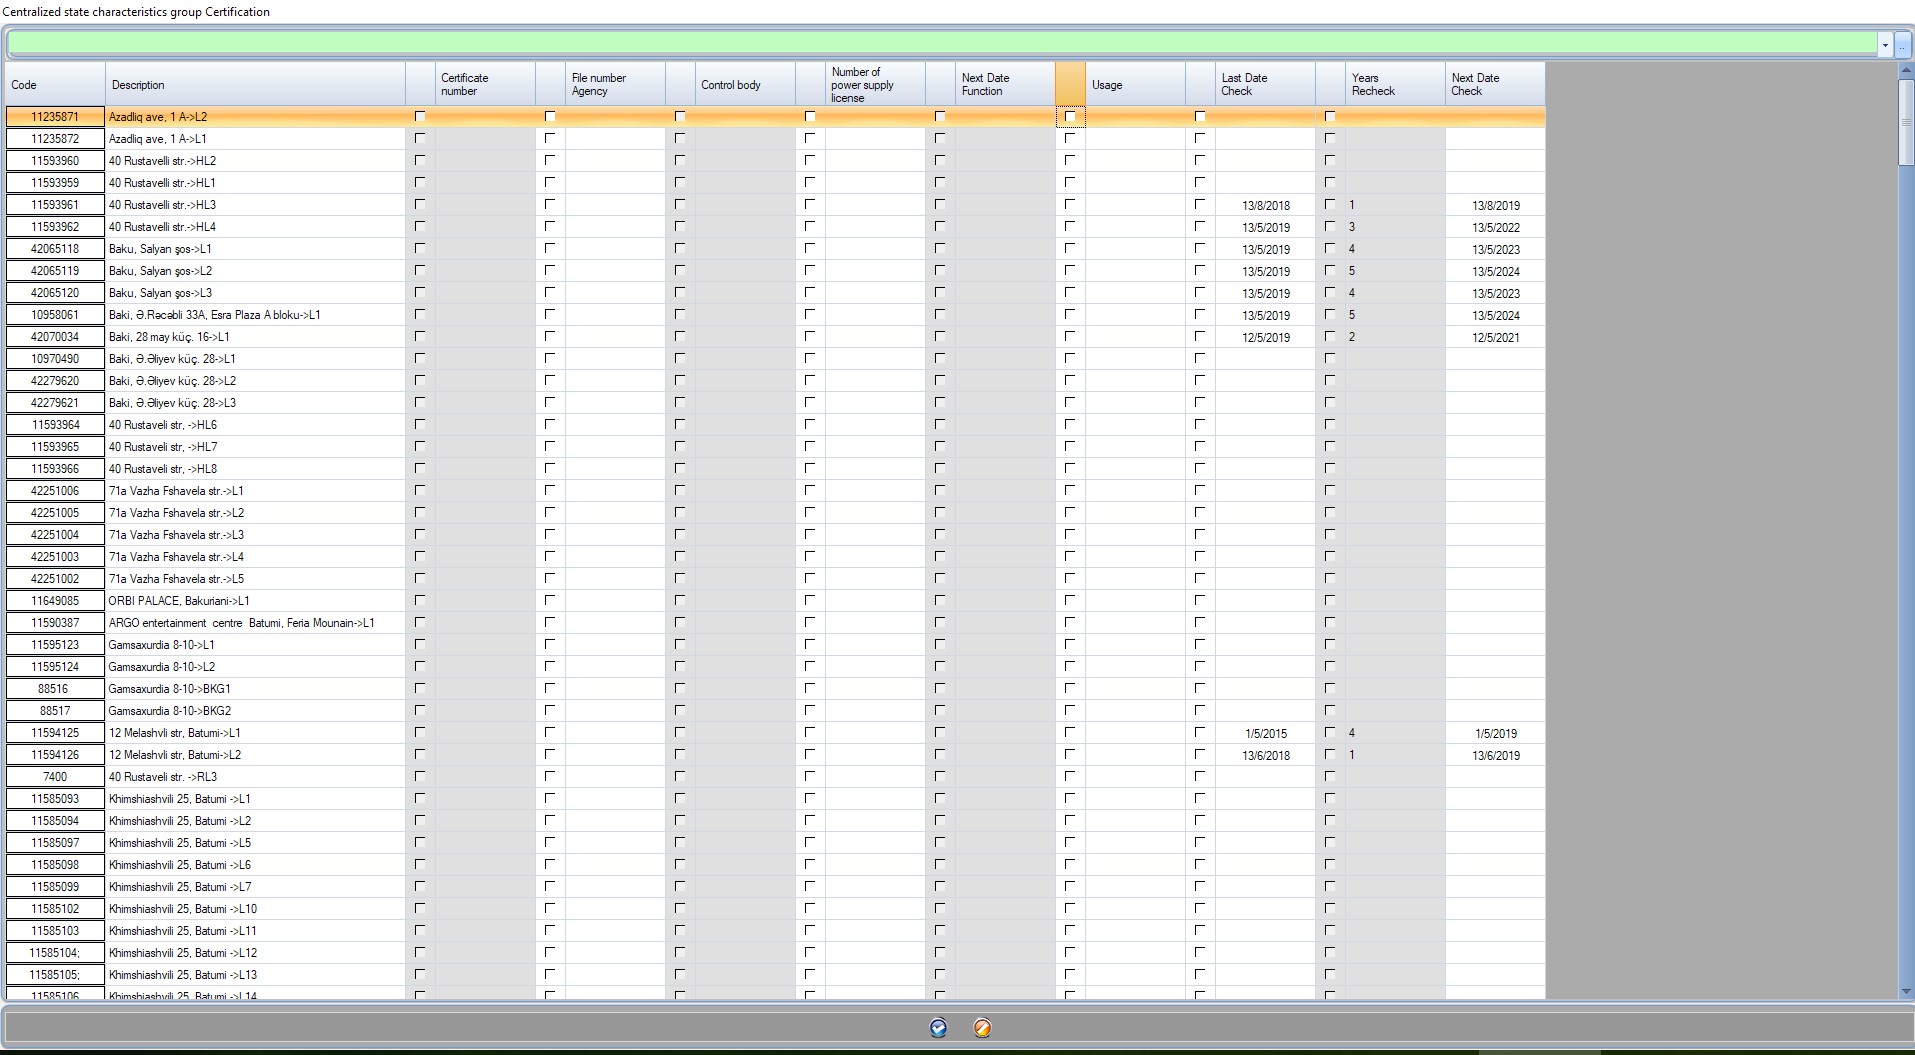Viewport: 1915px width, 1055px height.
Task: Toggle Usage checkbox for 40 Rustavelli str.->HL3 row
Action: click(1070, 205)
